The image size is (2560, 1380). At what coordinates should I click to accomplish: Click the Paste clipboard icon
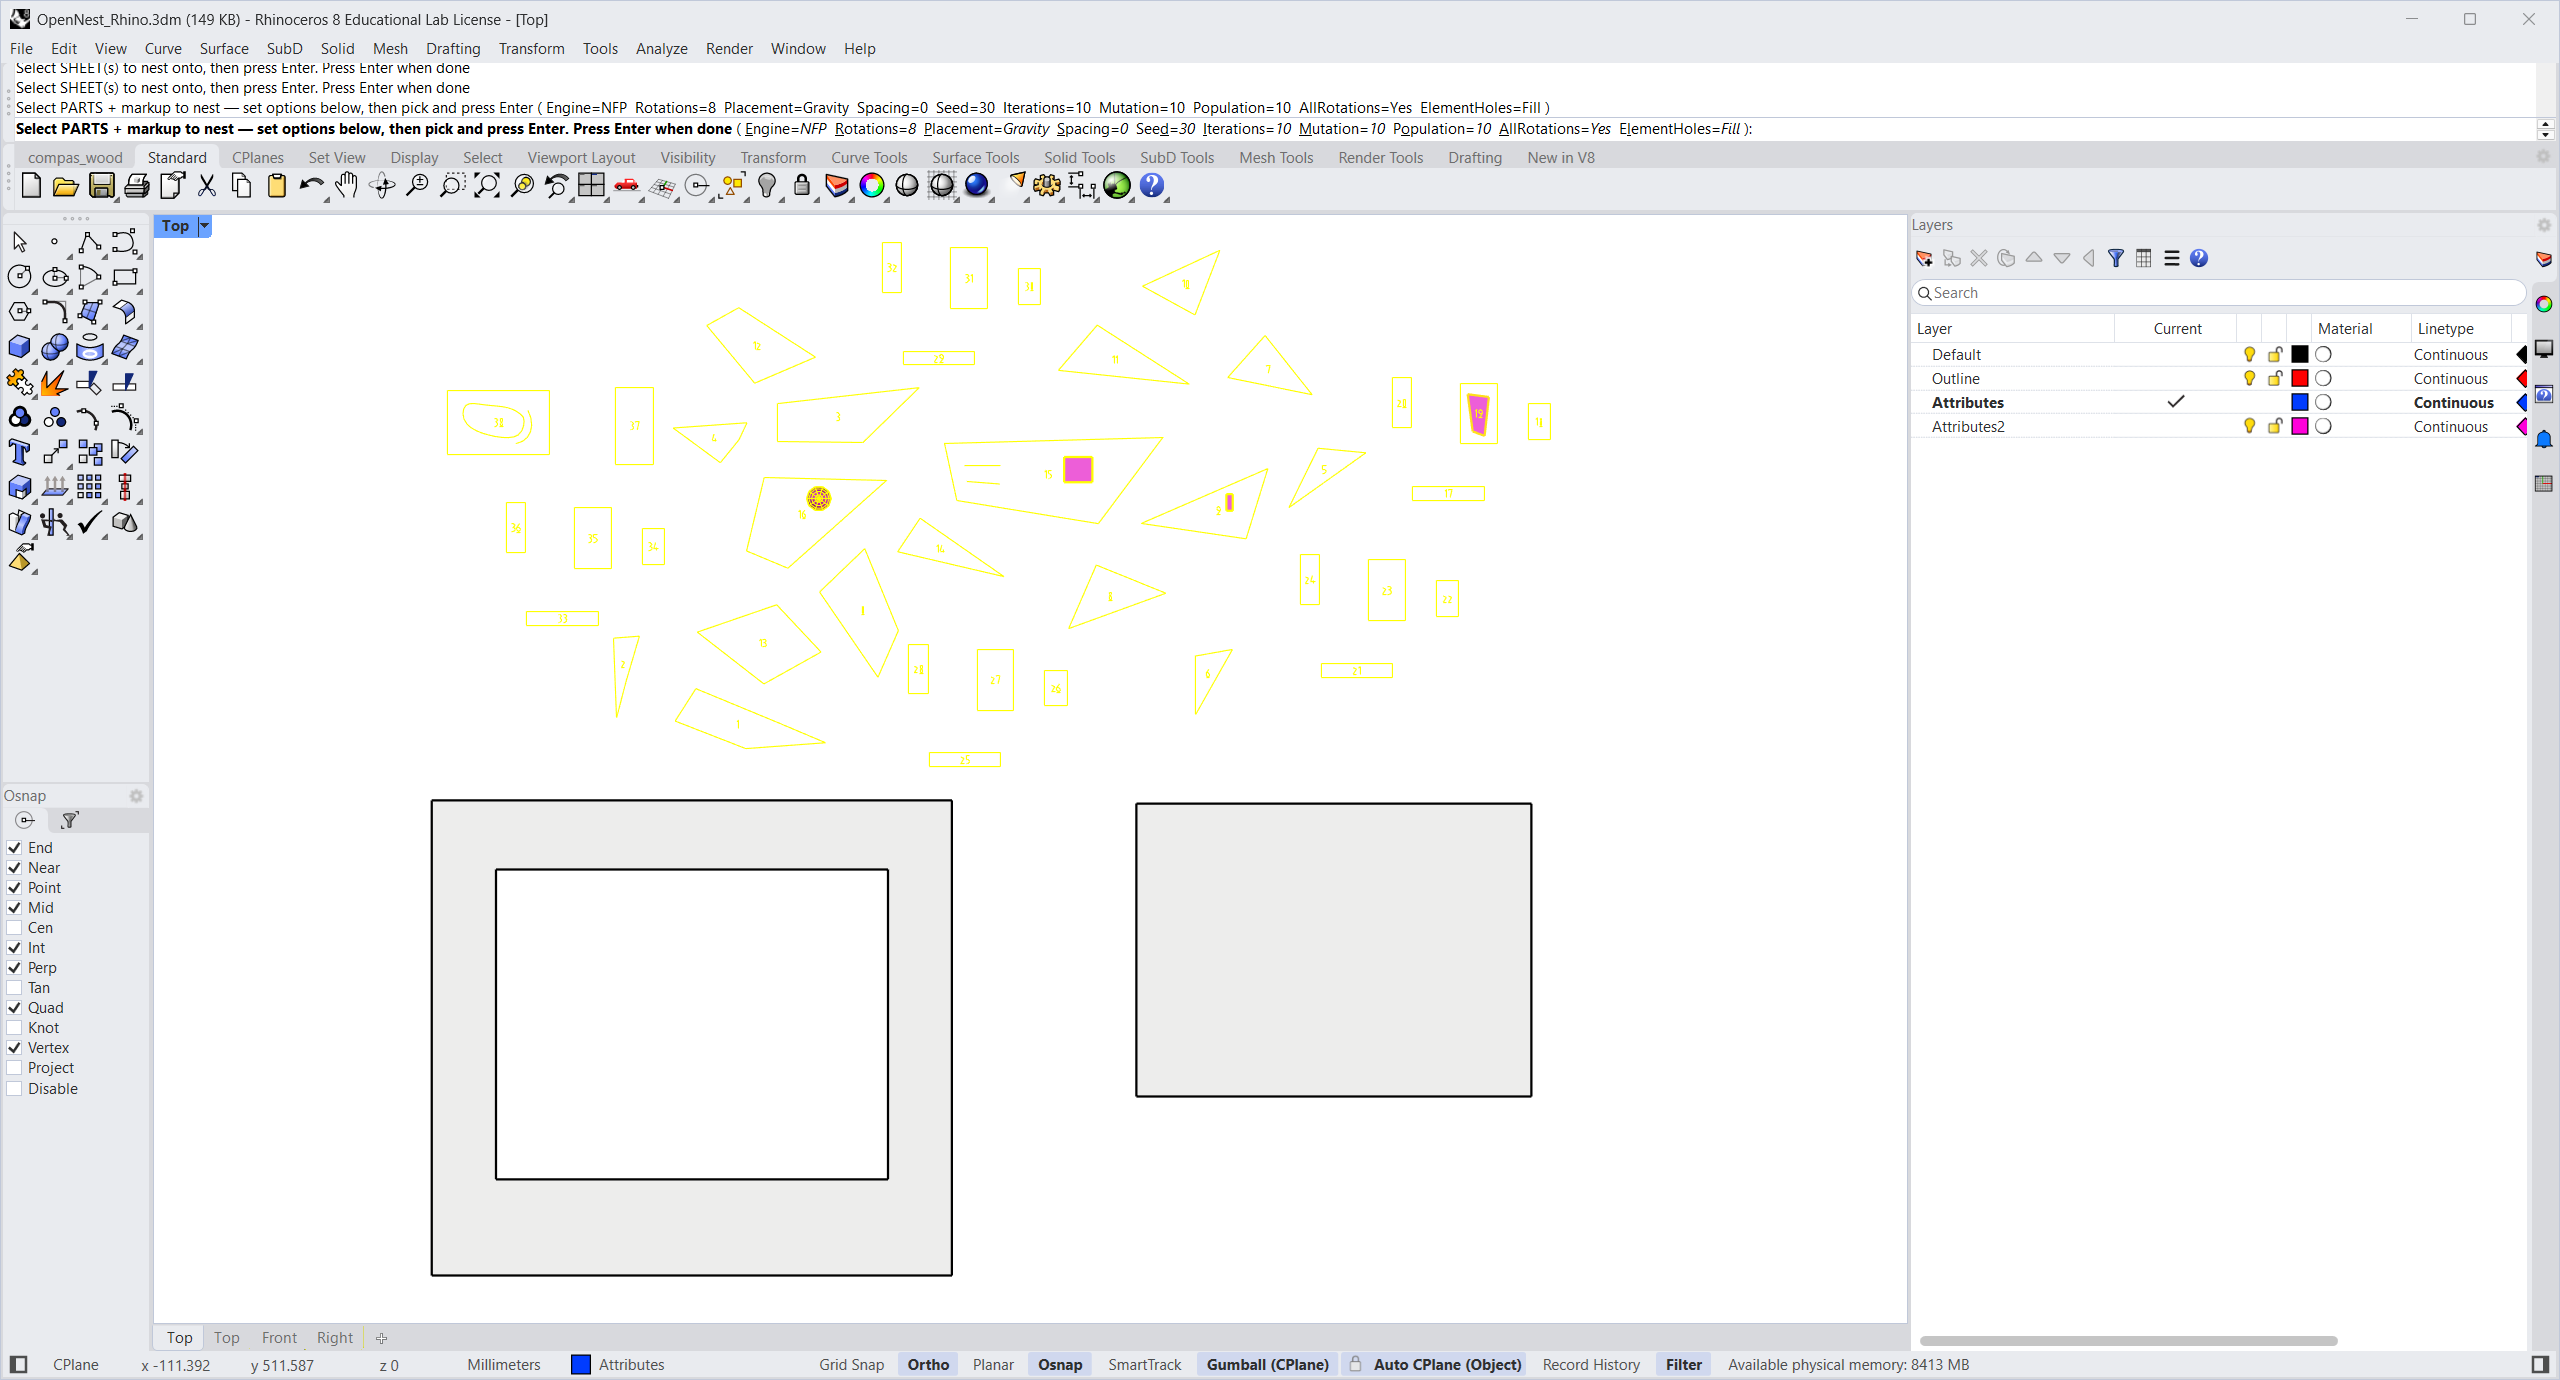point(277,186)
